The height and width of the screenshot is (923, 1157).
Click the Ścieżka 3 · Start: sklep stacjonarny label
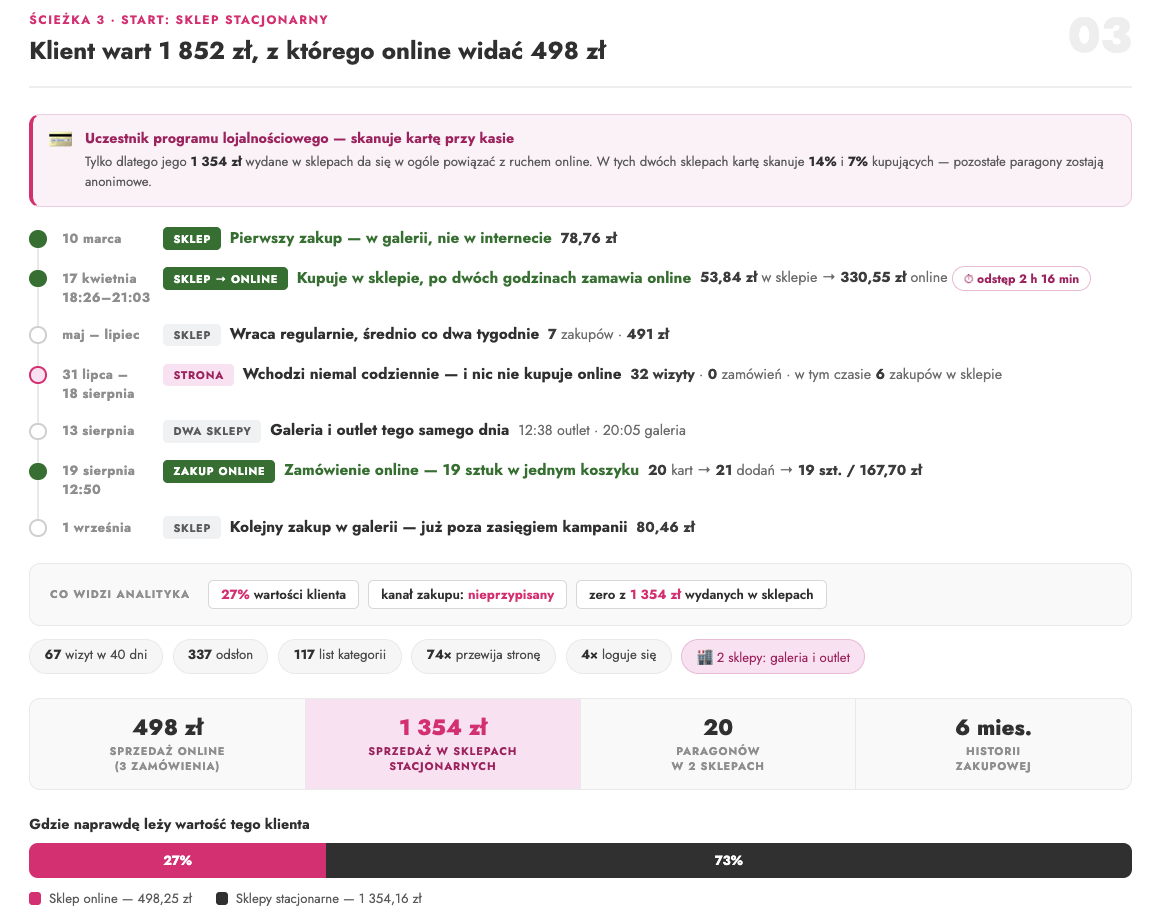coord(179,20)
